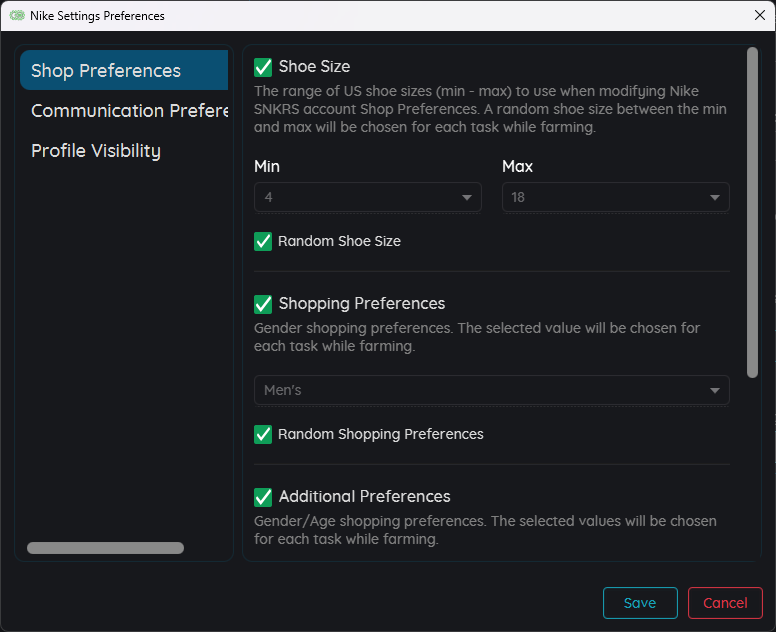
Task: Open the Min shoe size dropdown
Action: click(x=367, y=198)
